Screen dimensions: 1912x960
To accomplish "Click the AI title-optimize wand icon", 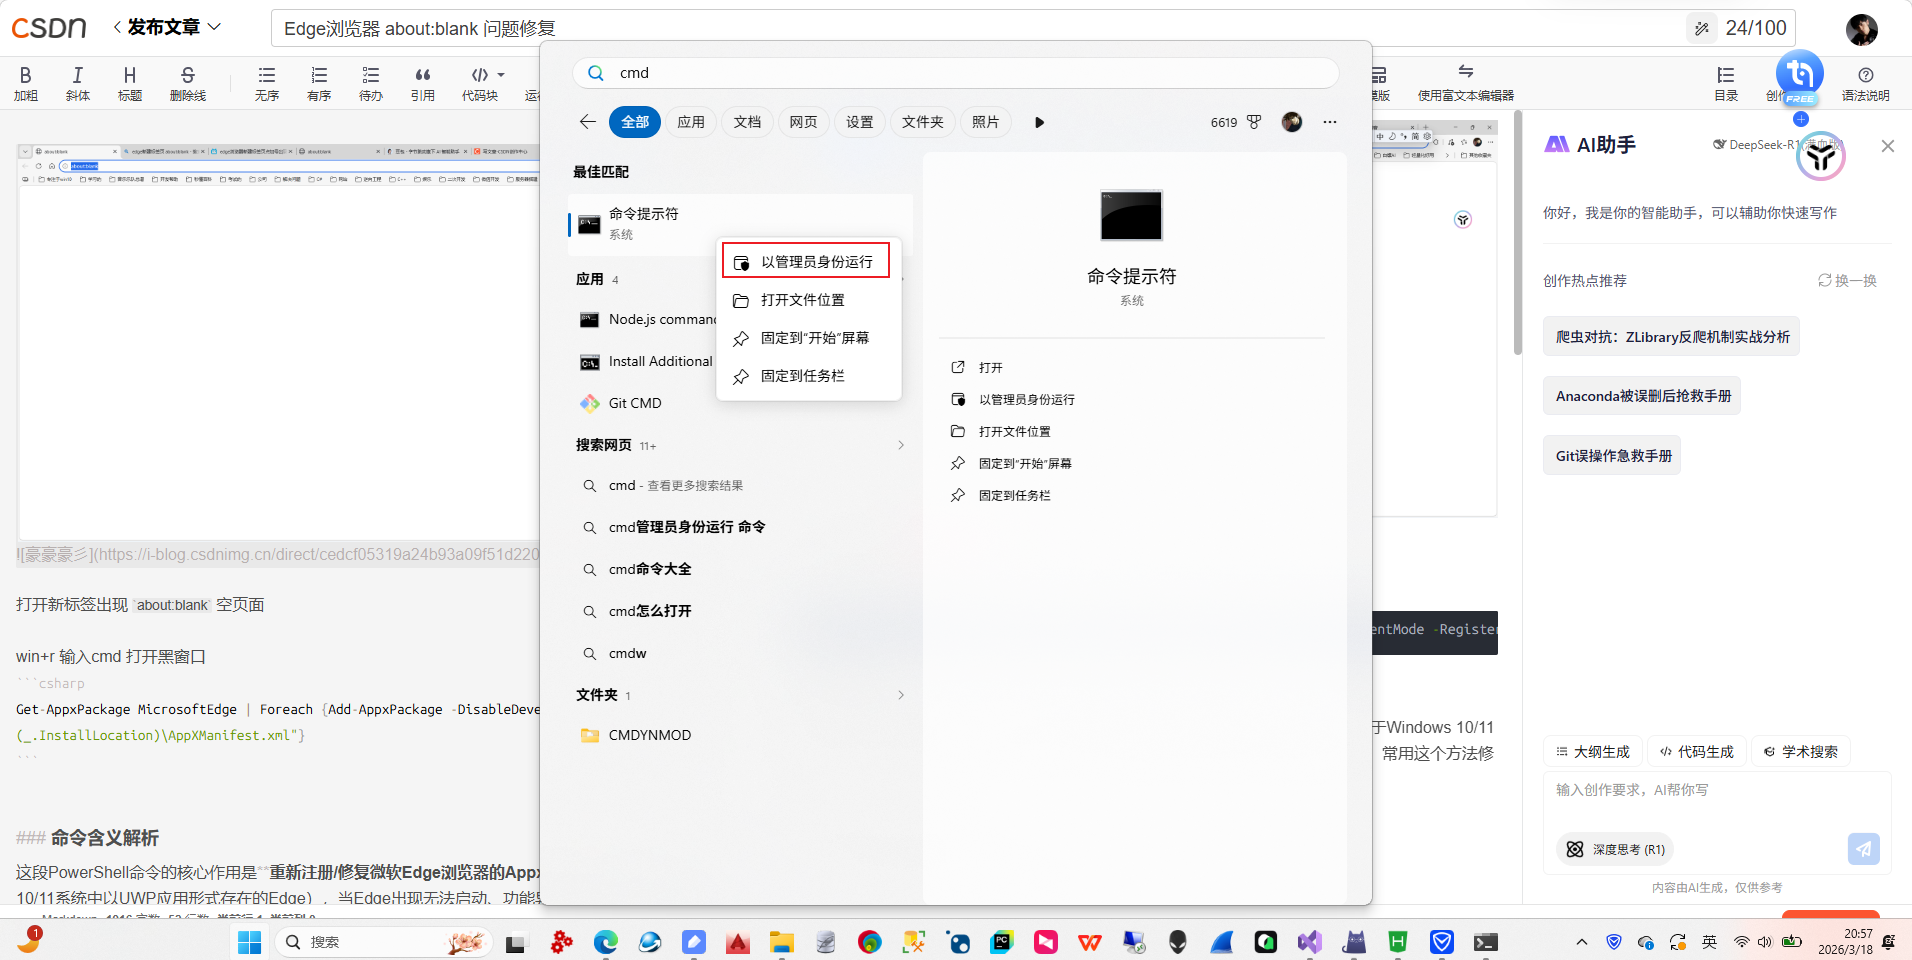I will [1702, 28].
